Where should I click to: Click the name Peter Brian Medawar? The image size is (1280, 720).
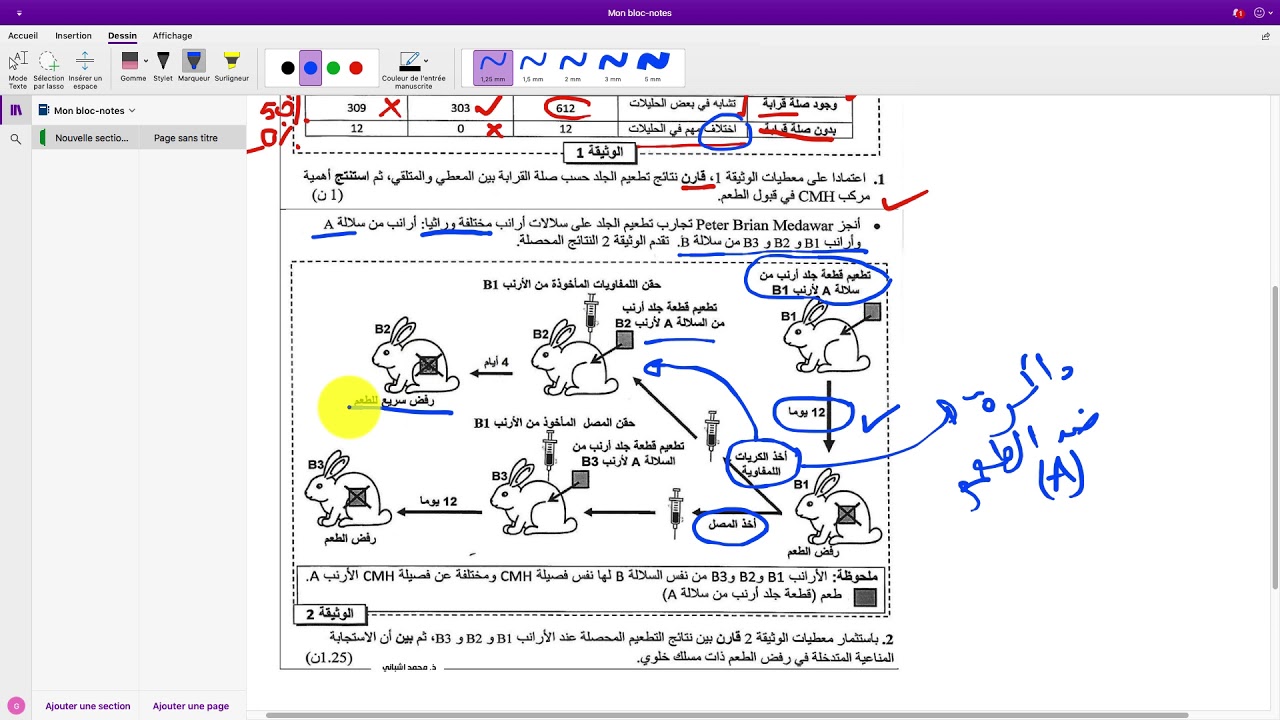(762, 225)
